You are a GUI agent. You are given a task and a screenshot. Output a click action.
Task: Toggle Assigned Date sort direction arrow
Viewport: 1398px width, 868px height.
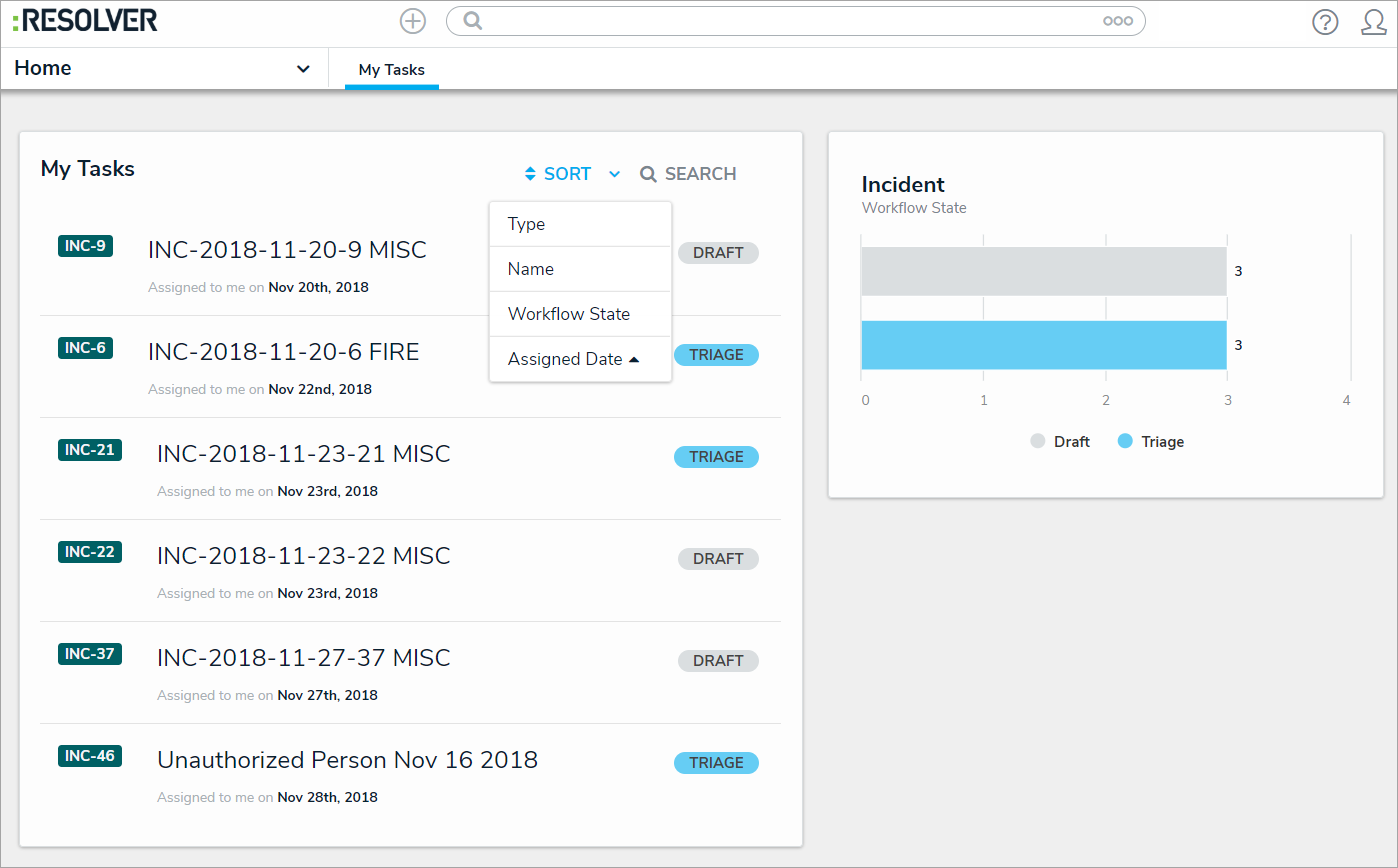coord(634,359)
